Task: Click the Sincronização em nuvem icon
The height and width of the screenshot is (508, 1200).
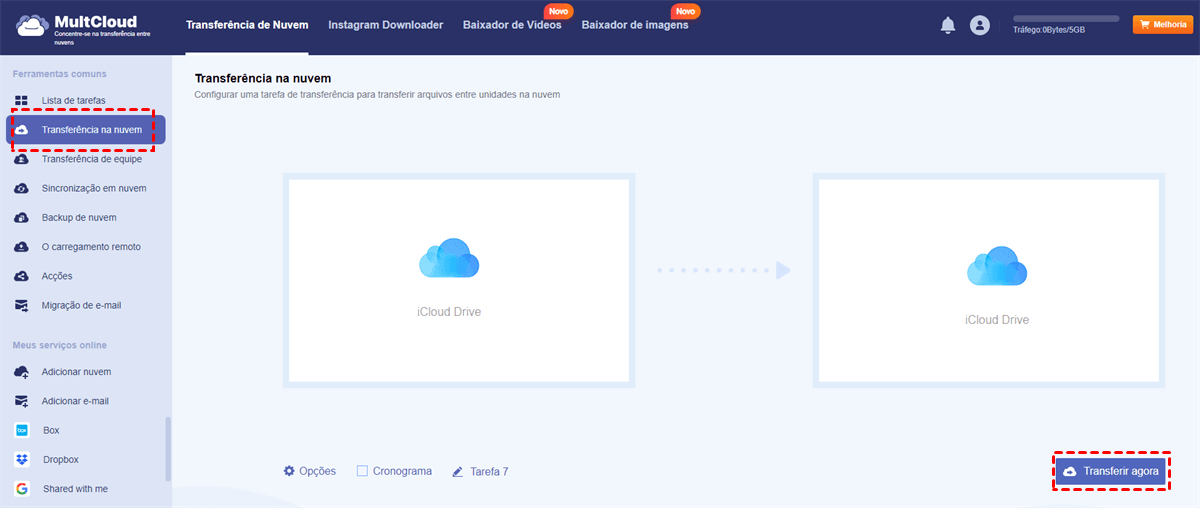Action: pyautogui.click(x=21, y=188)
